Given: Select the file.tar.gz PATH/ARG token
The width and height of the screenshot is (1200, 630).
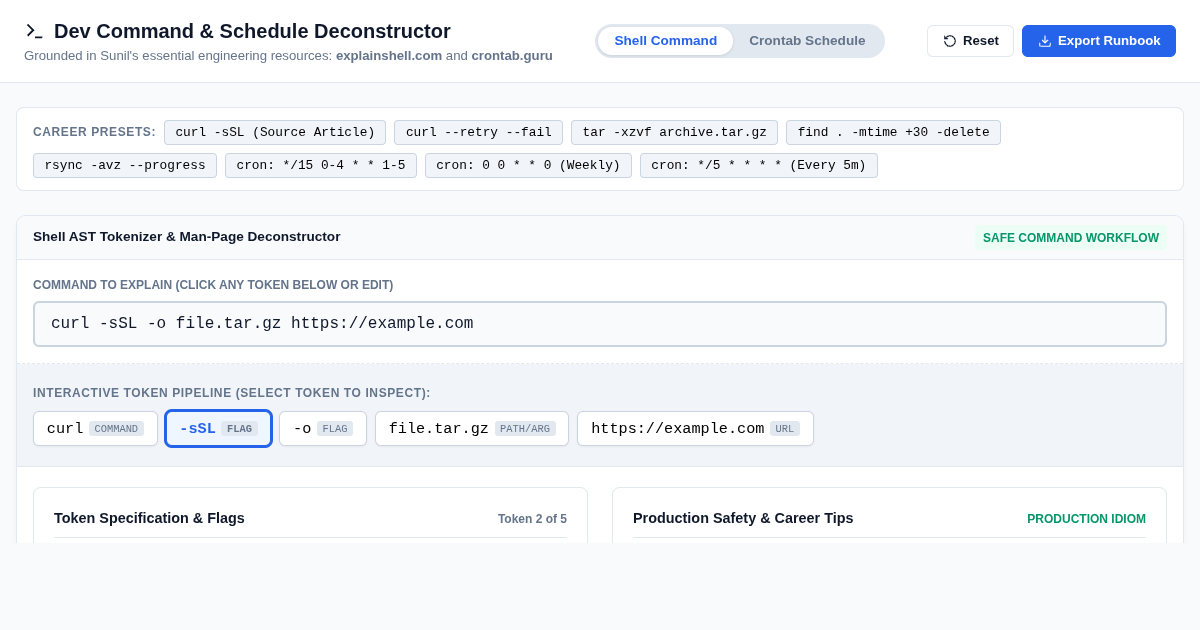Looking at the screenshot, I should (x=472, y=429).
